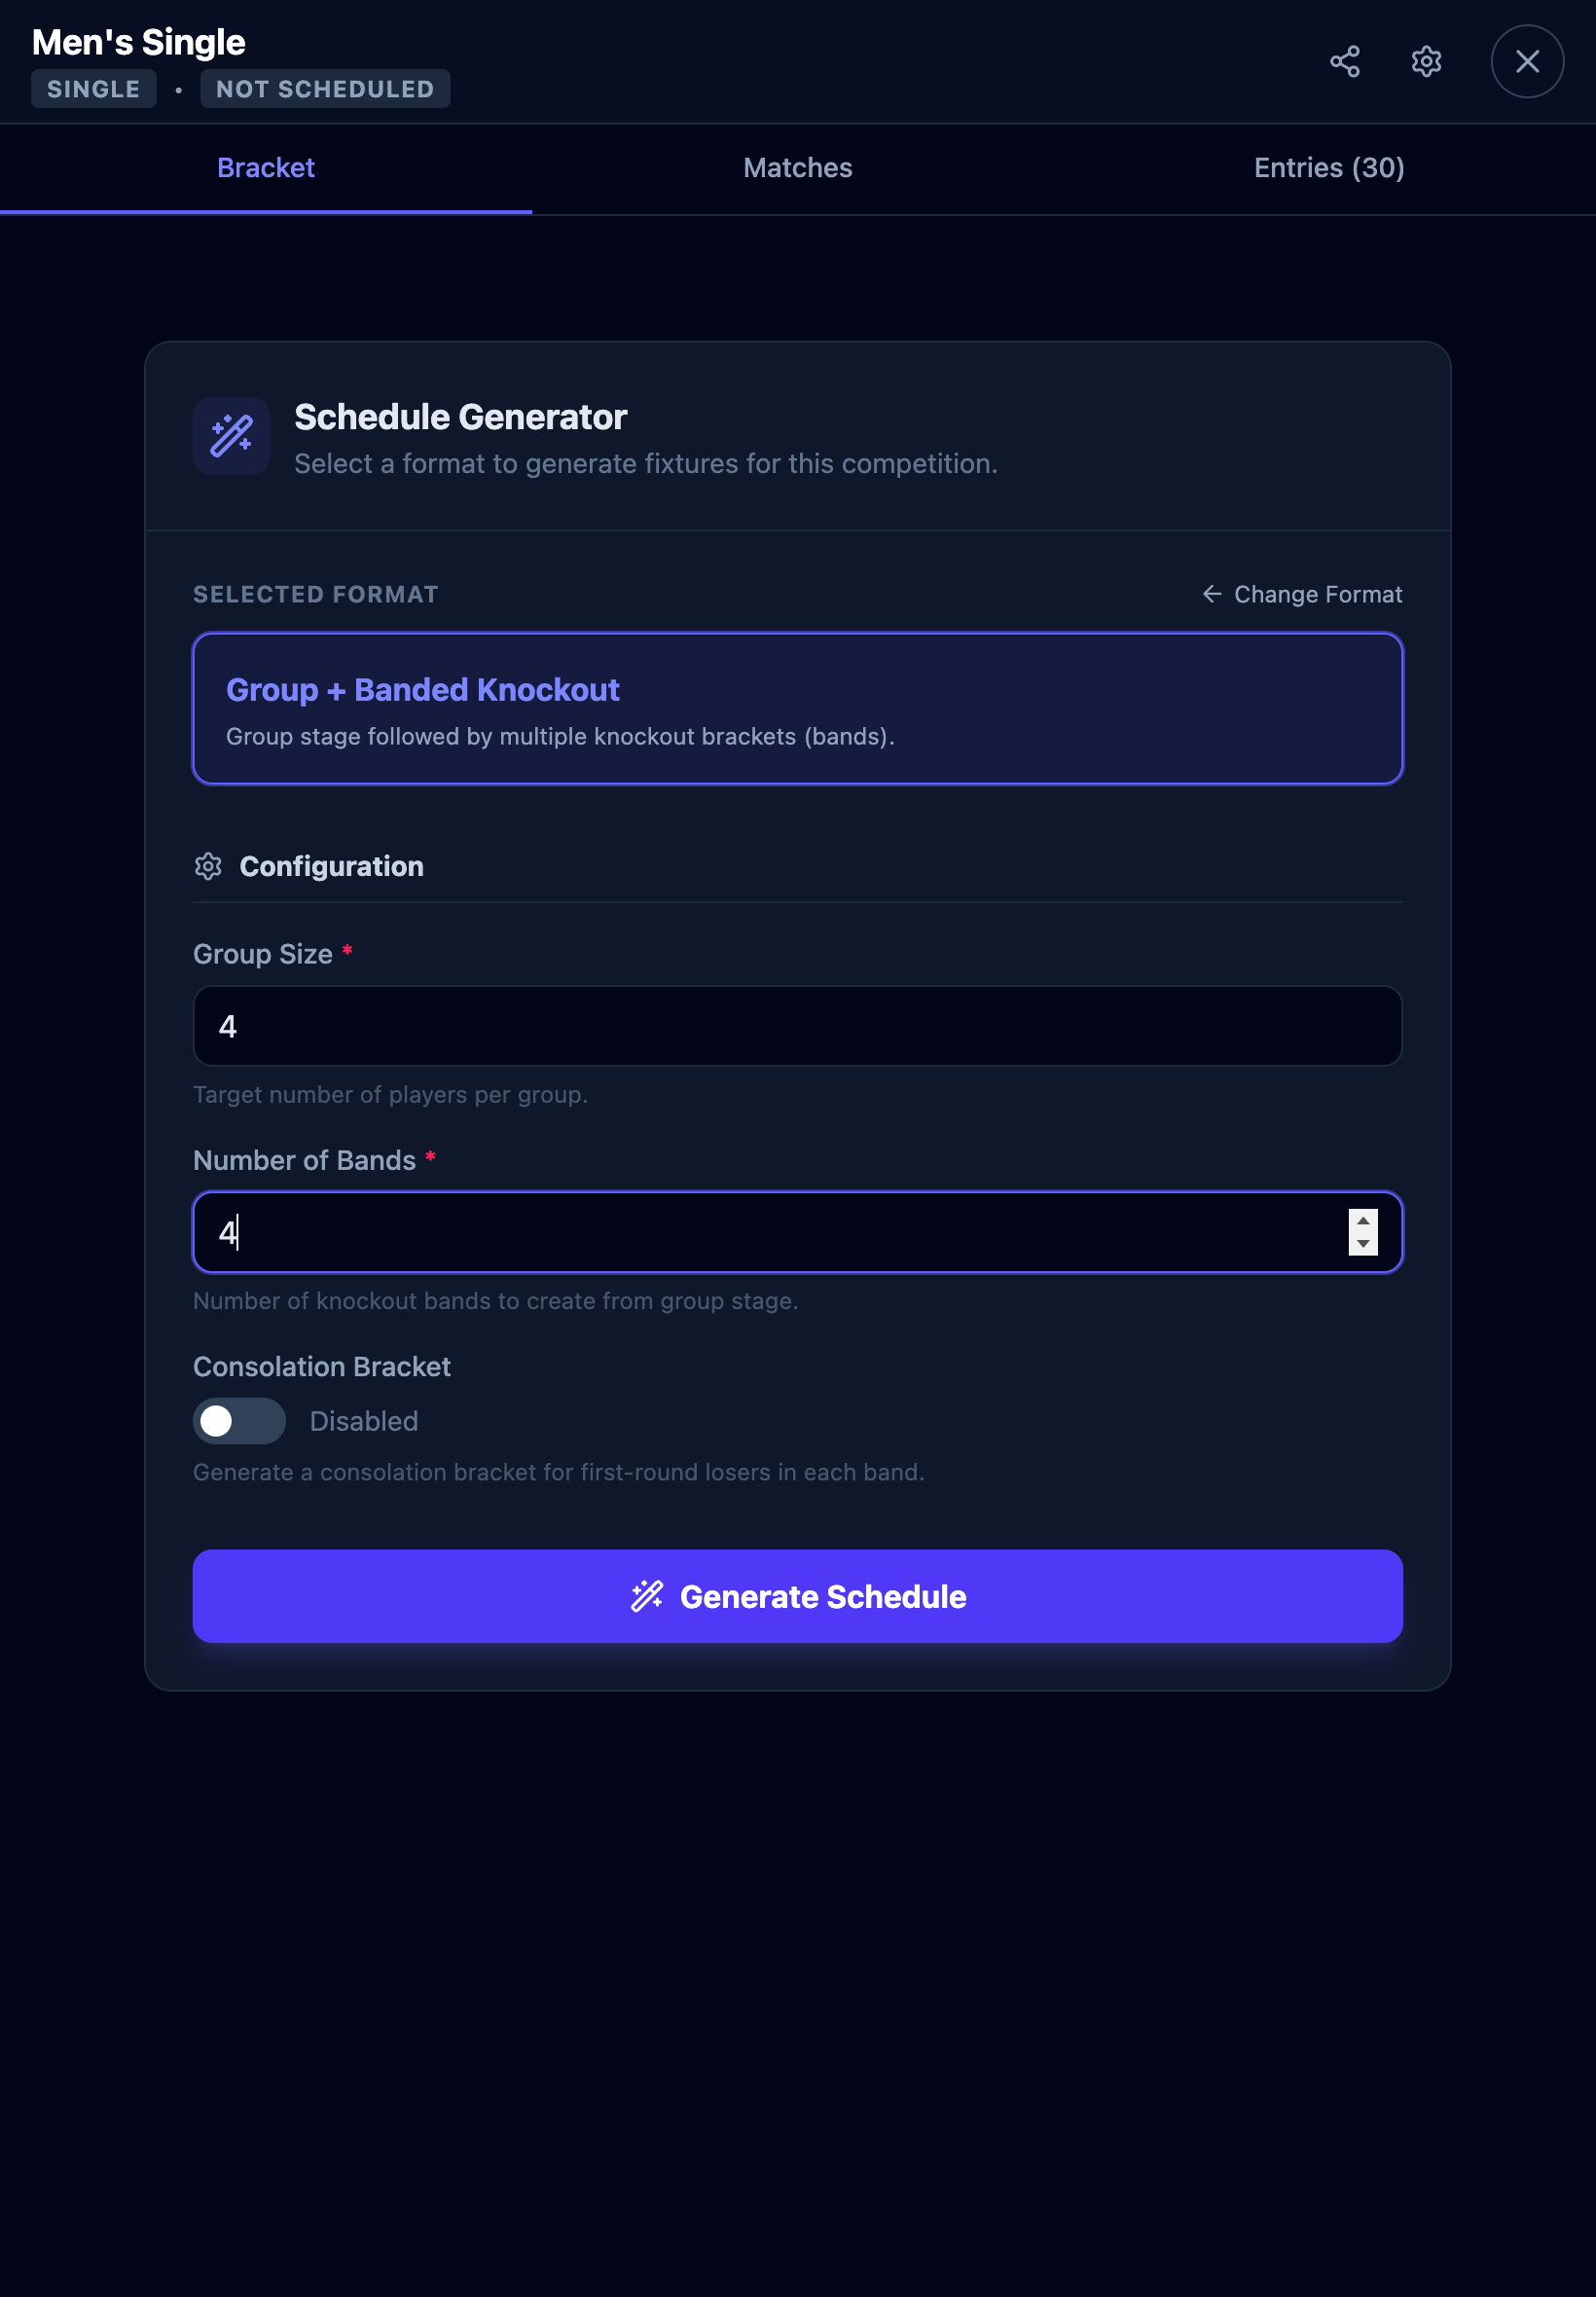Click the SINGLE type badge

click(x=93, y=89)
